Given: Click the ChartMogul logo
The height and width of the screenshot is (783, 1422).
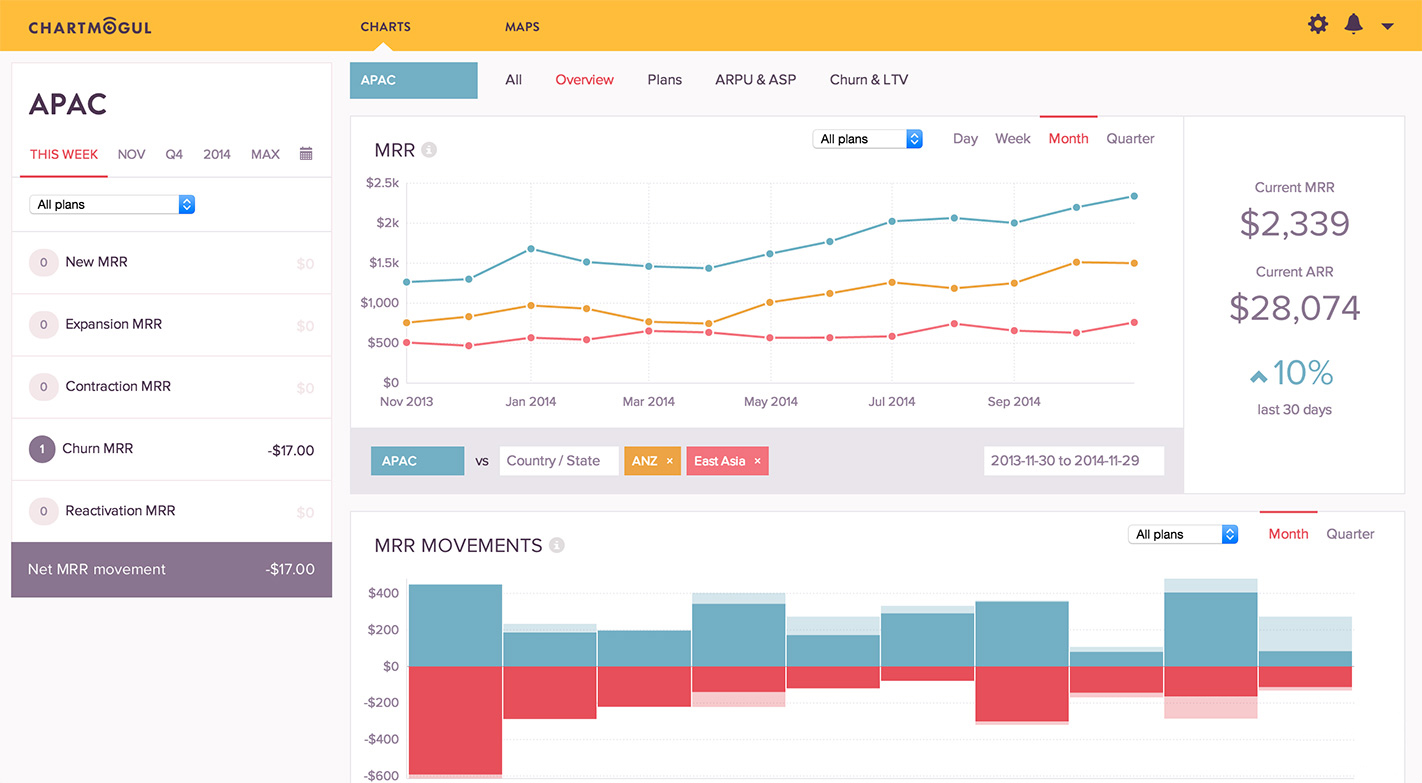Looking at the screenshot, I should [90, 27].
